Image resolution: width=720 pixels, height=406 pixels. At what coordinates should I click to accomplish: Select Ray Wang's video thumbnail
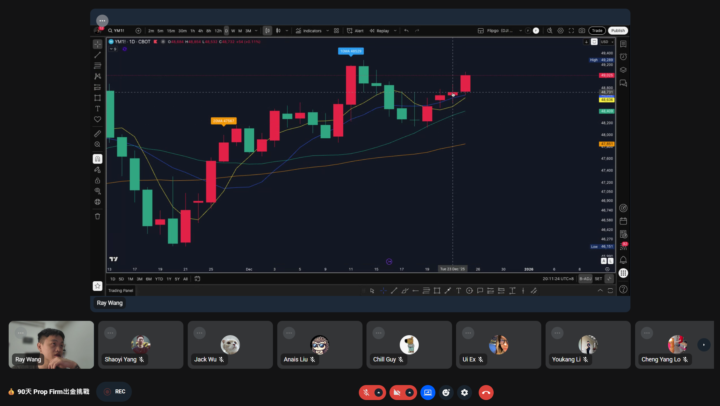click(50, 344)
